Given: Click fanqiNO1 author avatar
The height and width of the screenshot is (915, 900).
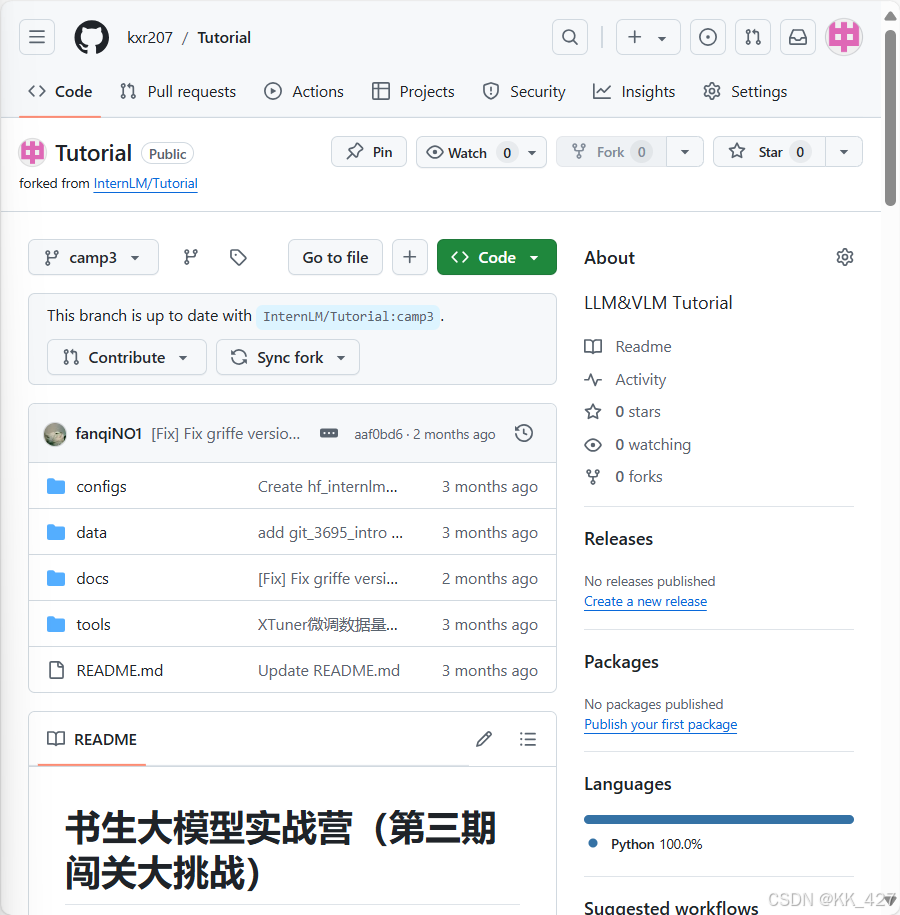Looking at the screenshot, I should point(55,434).
